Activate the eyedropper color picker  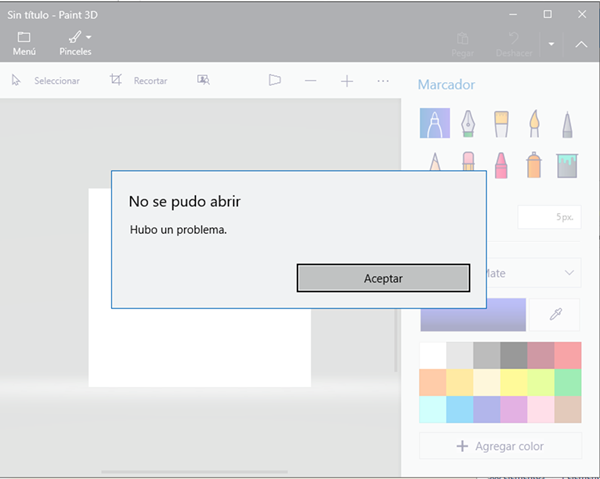[557, 314]
